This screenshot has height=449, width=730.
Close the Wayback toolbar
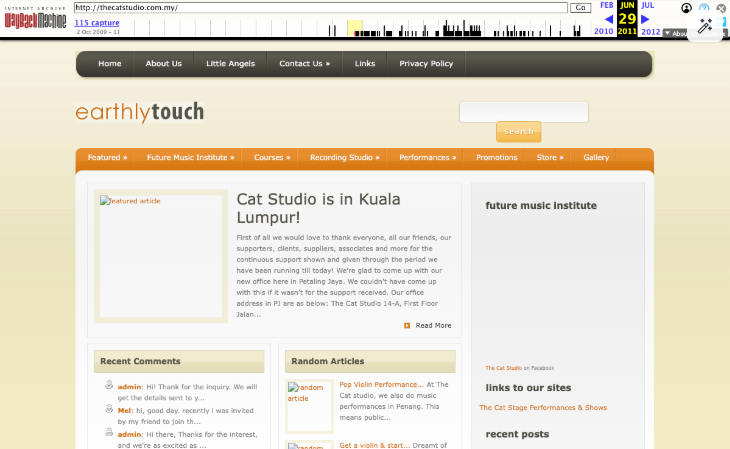coord(721,8)
